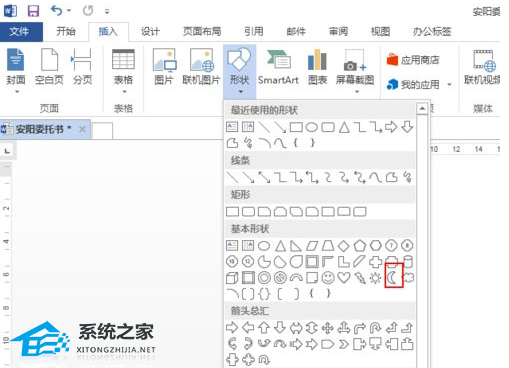
Task: Insert a SmartArt graphic
Action: 278,67
